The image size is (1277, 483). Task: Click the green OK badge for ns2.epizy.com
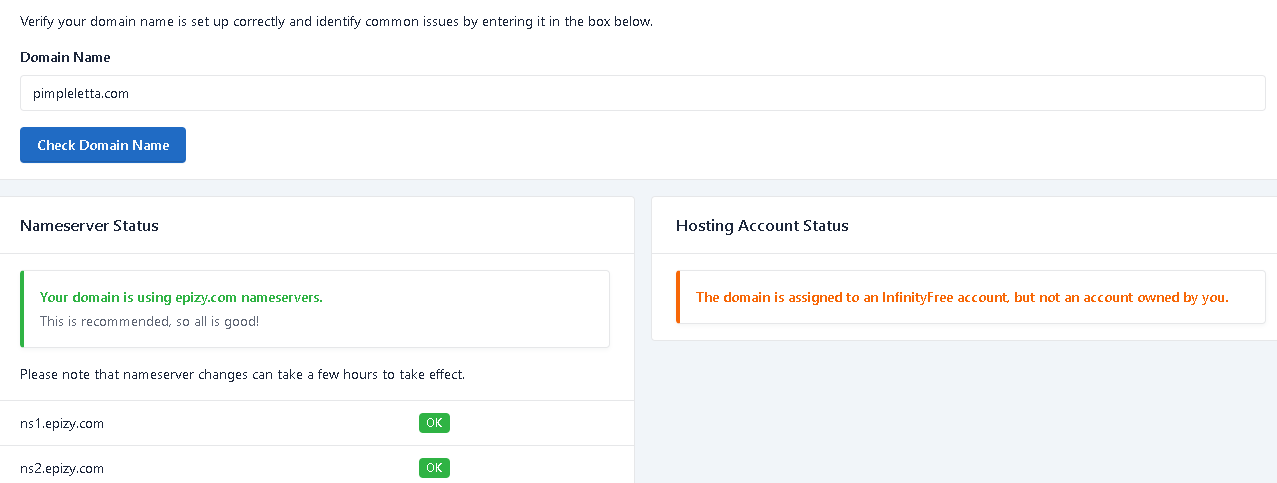pos(434,468)
